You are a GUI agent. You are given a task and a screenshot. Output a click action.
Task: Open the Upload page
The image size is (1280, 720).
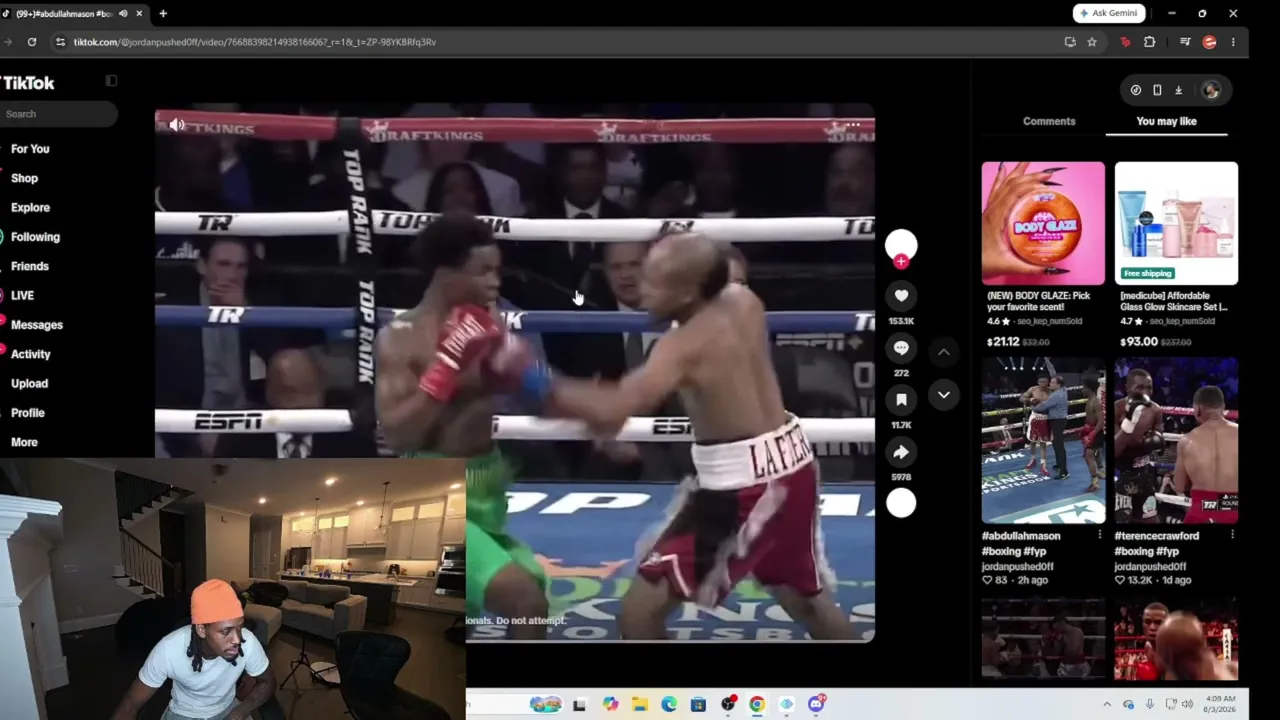[x=29, y=383]
